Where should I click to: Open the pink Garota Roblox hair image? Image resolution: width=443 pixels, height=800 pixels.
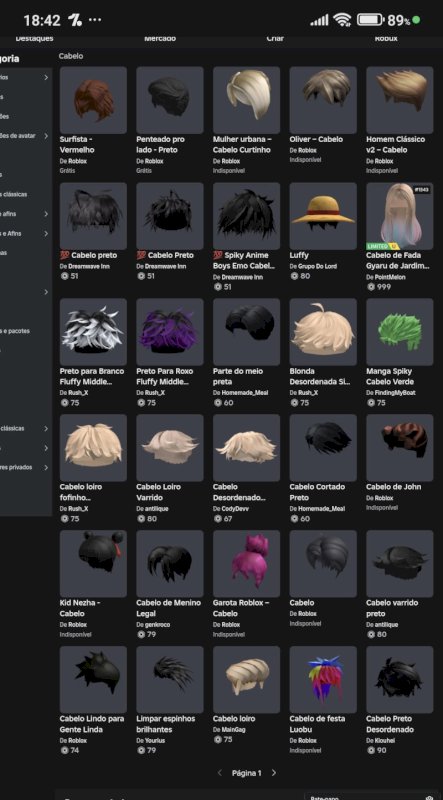[x=246, y=563]
